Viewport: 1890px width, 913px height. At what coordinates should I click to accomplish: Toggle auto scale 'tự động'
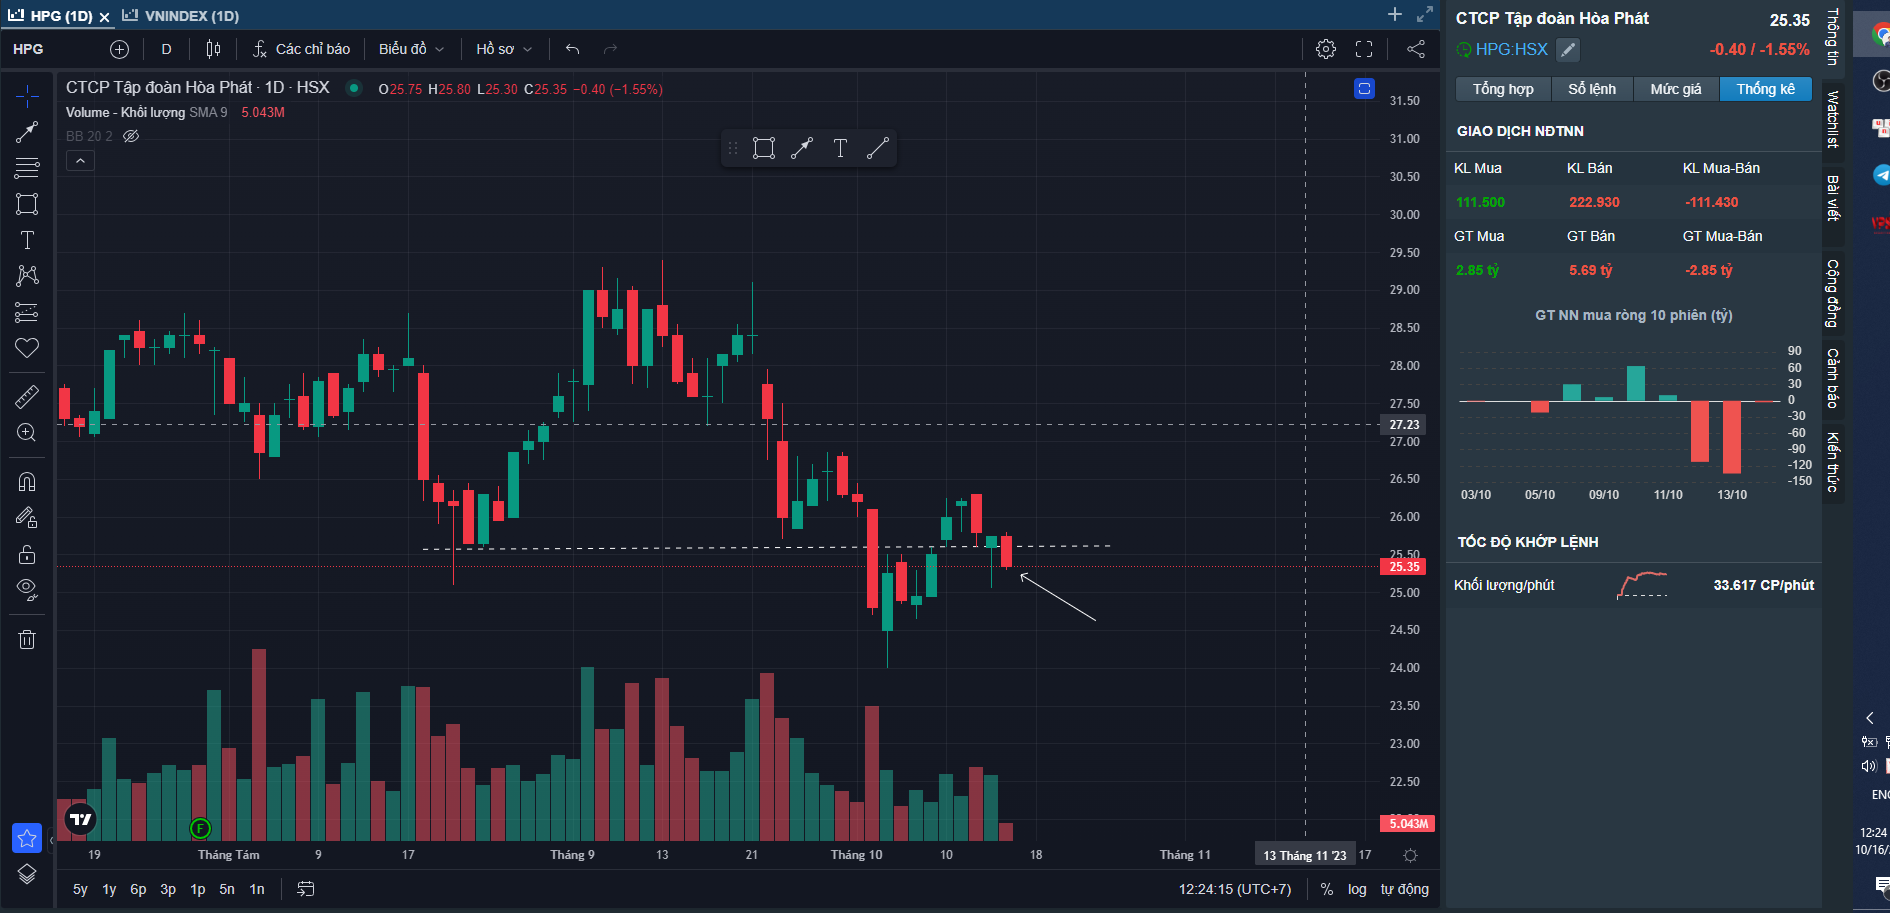point(1405,889)
